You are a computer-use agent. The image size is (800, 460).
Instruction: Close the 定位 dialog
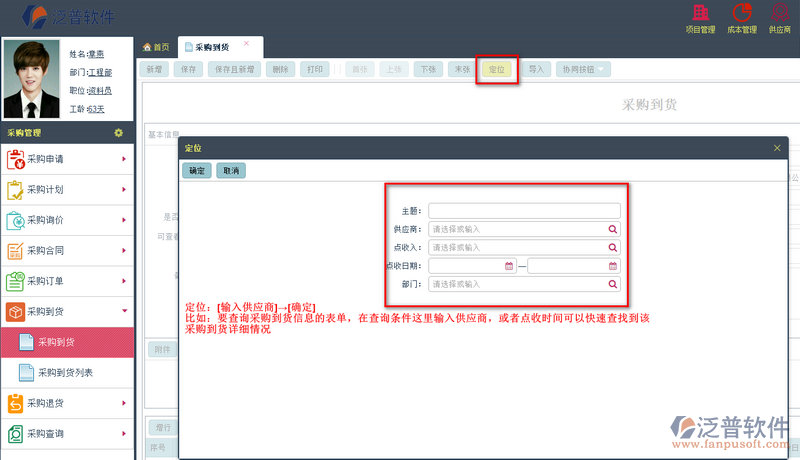coord(777,148)
